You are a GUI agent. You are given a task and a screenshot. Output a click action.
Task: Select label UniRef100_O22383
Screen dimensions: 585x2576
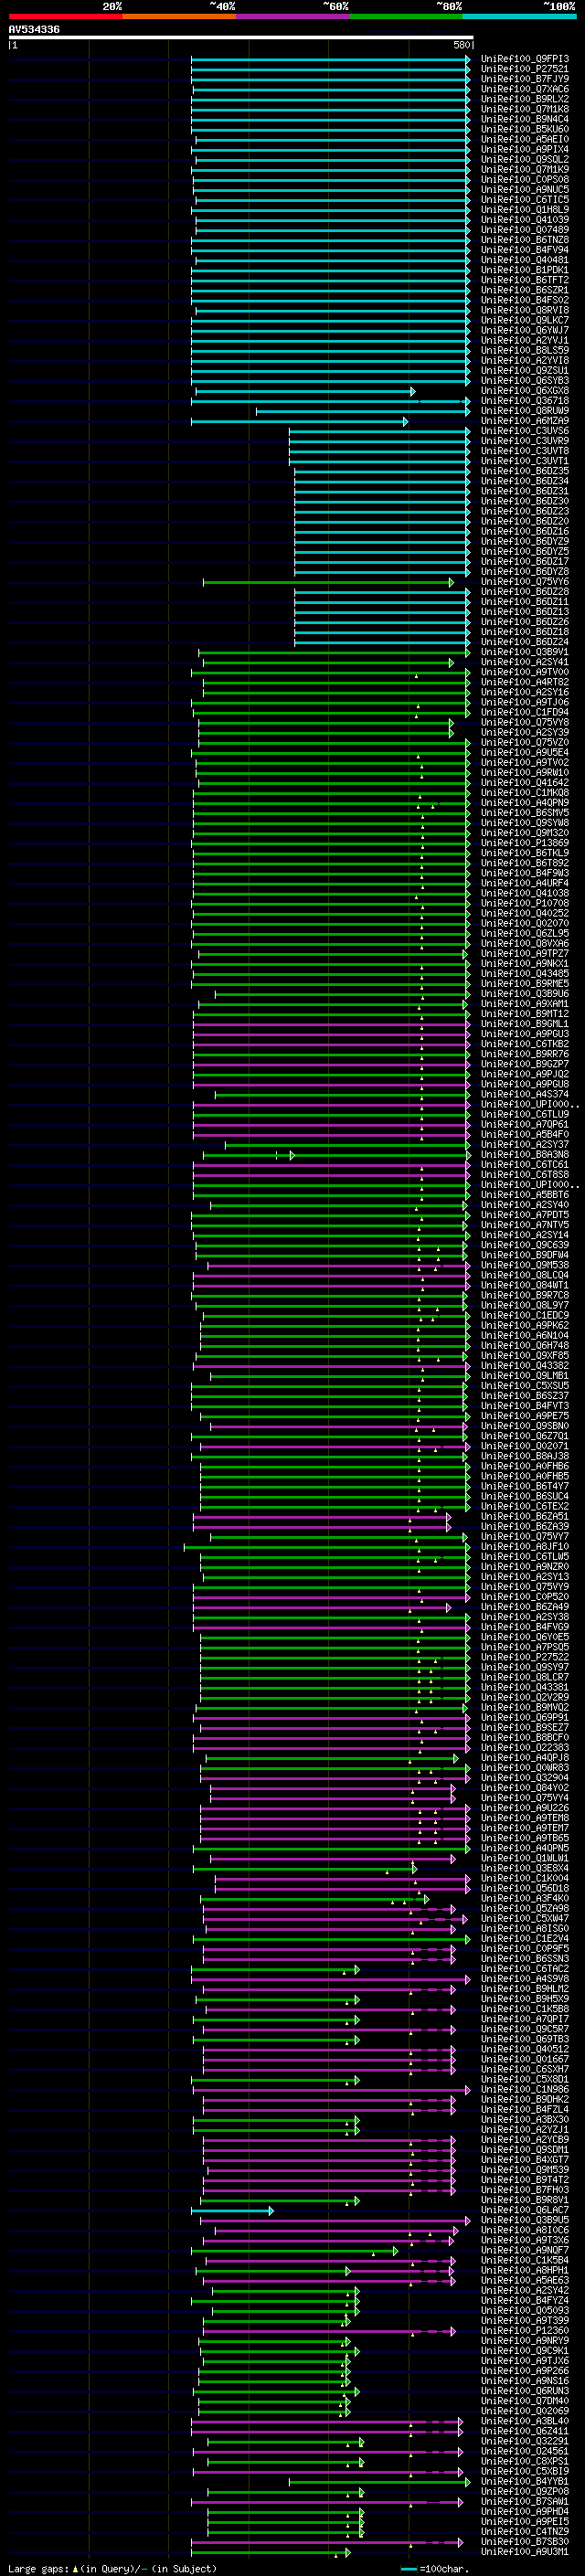click(525, 1748)
